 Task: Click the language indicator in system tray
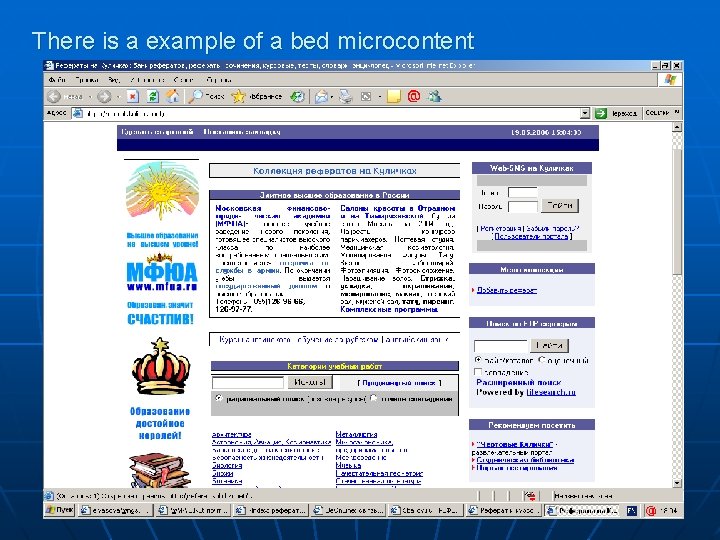point(632,511)
